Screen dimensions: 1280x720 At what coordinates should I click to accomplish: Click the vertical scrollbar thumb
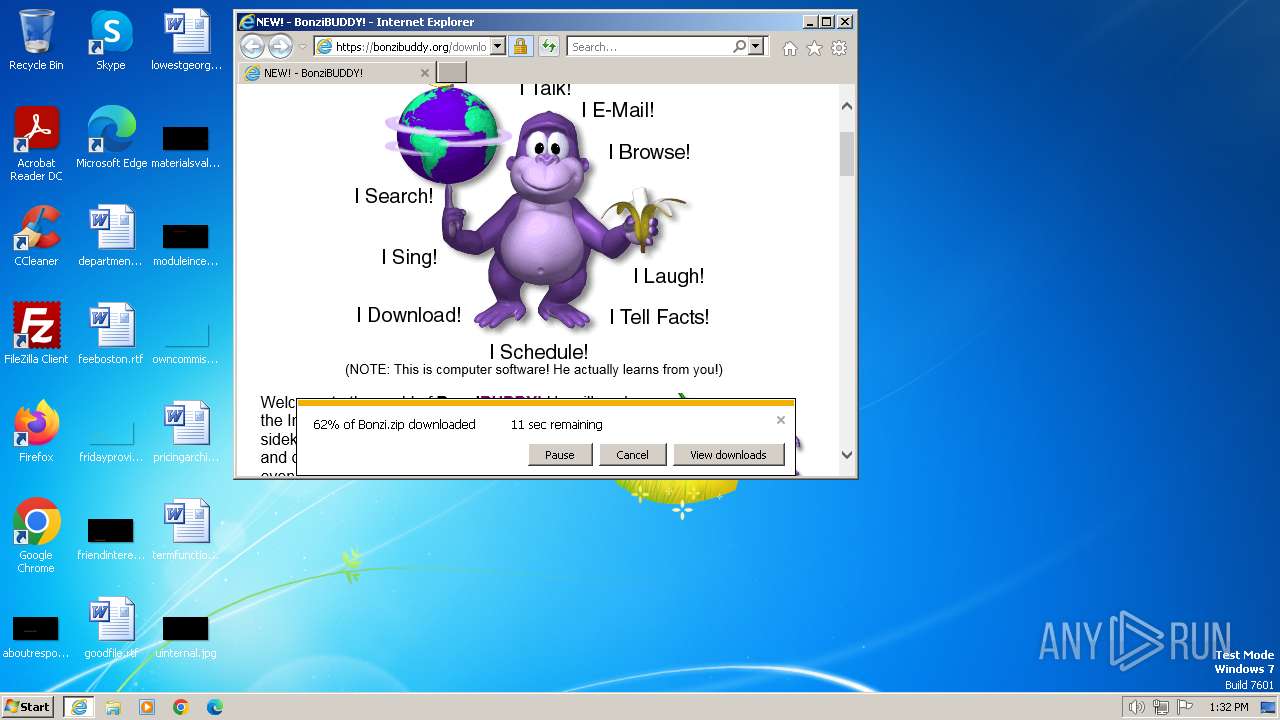[847, 153]
